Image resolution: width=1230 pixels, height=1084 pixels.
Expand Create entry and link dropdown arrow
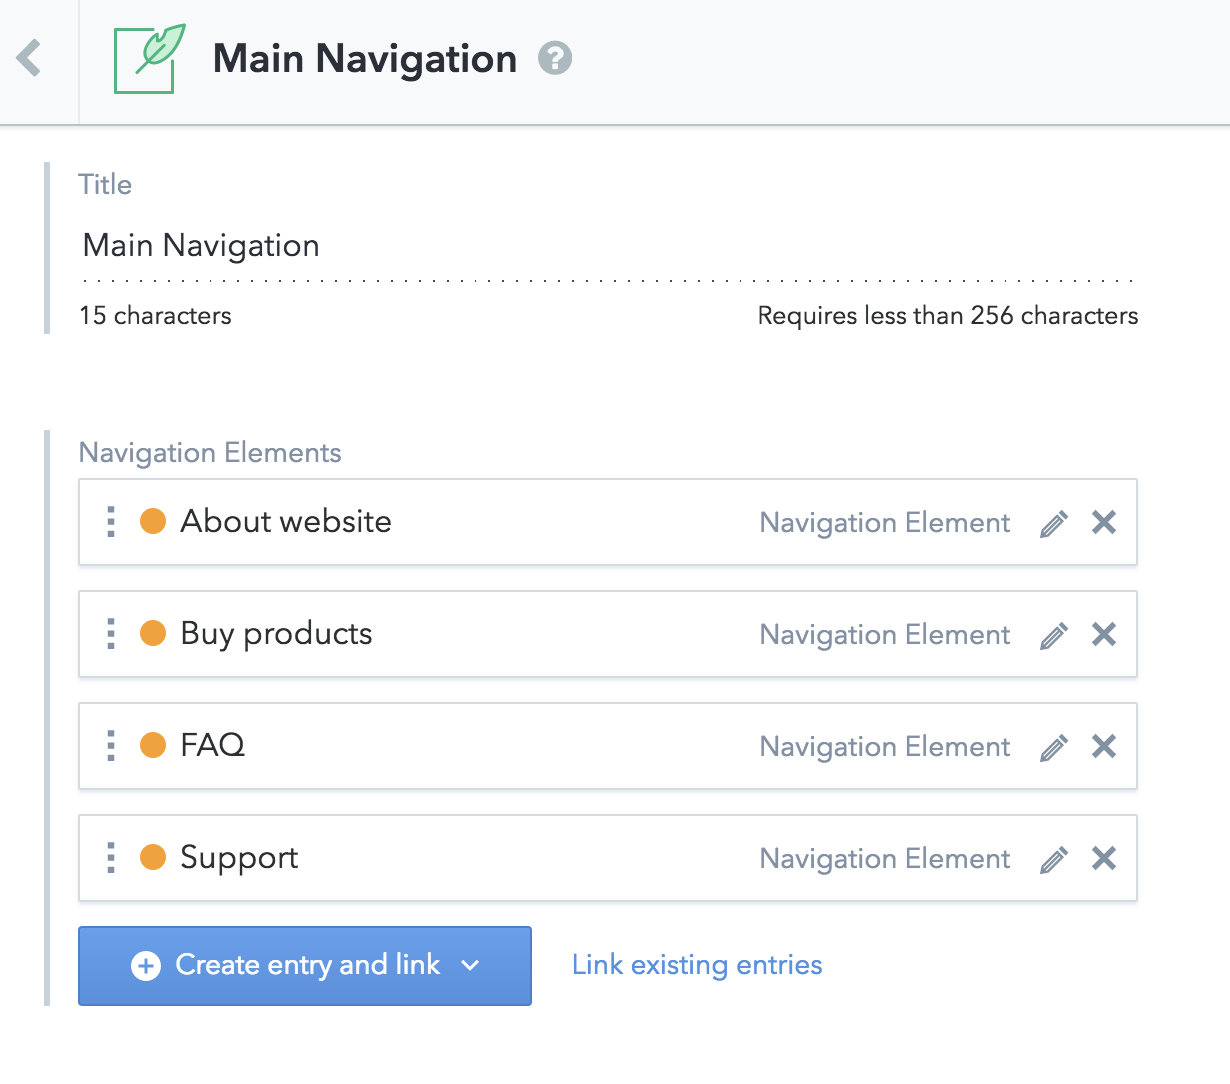tap(470, 966)
